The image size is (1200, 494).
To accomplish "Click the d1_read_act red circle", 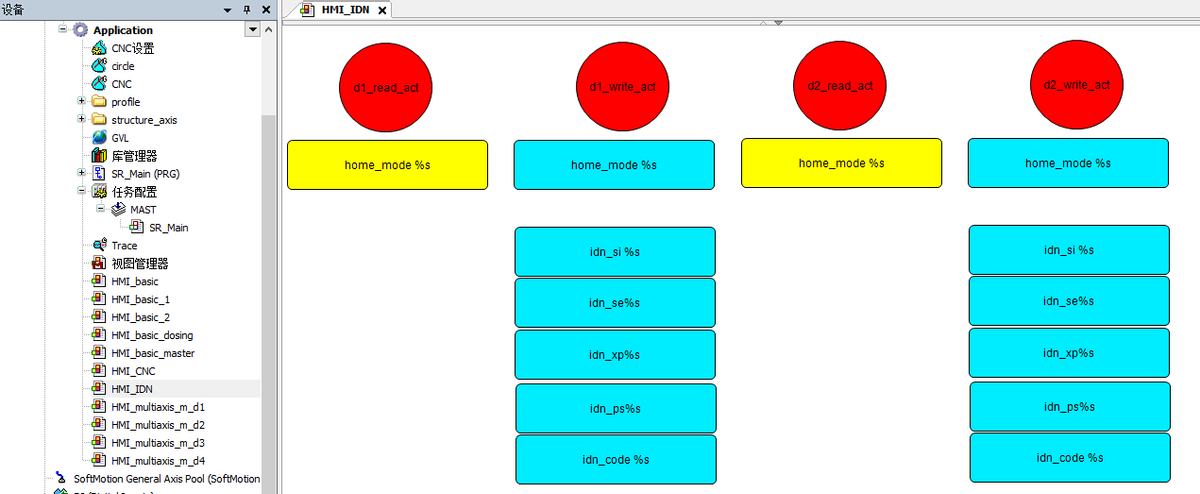I will [x=386, y=87].
